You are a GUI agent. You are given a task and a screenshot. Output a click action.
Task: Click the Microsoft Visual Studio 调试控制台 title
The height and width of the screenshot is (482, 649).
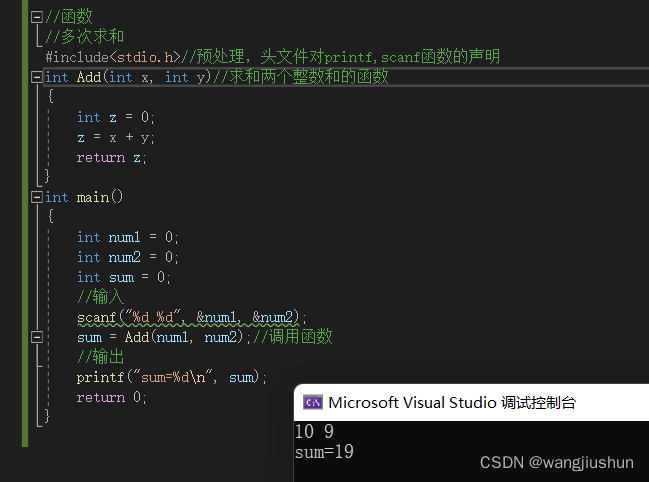pos(452,403)
